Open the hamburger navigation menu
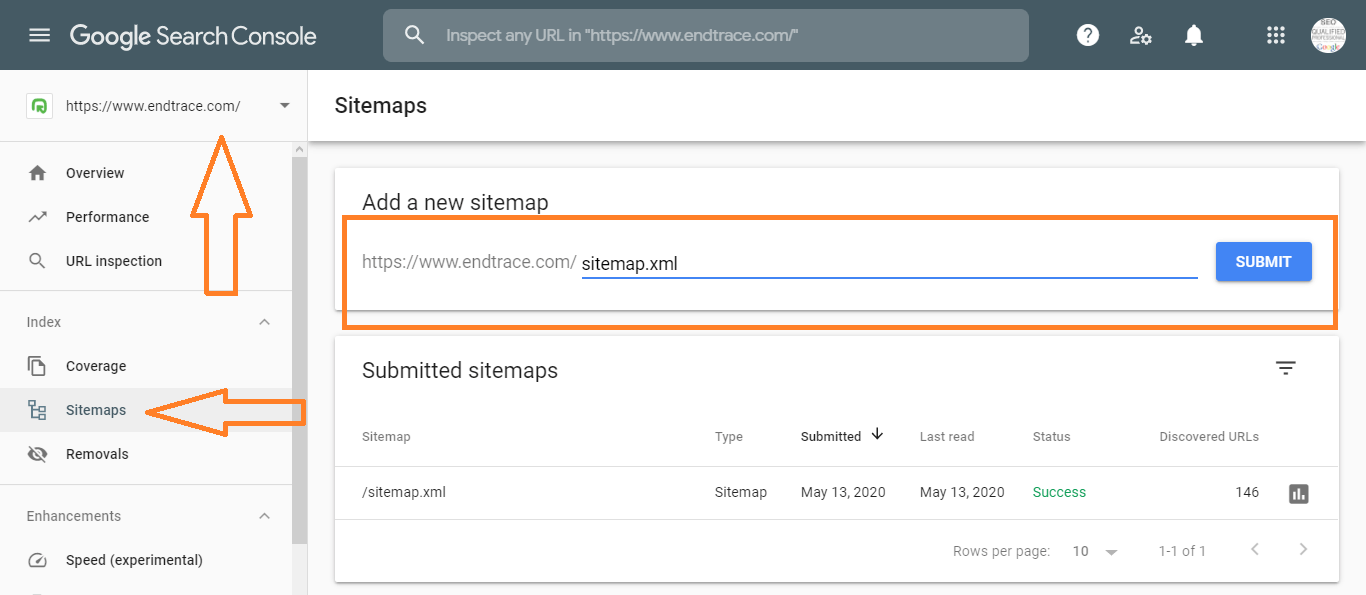 pyautogui.click(x=39, y=36)
